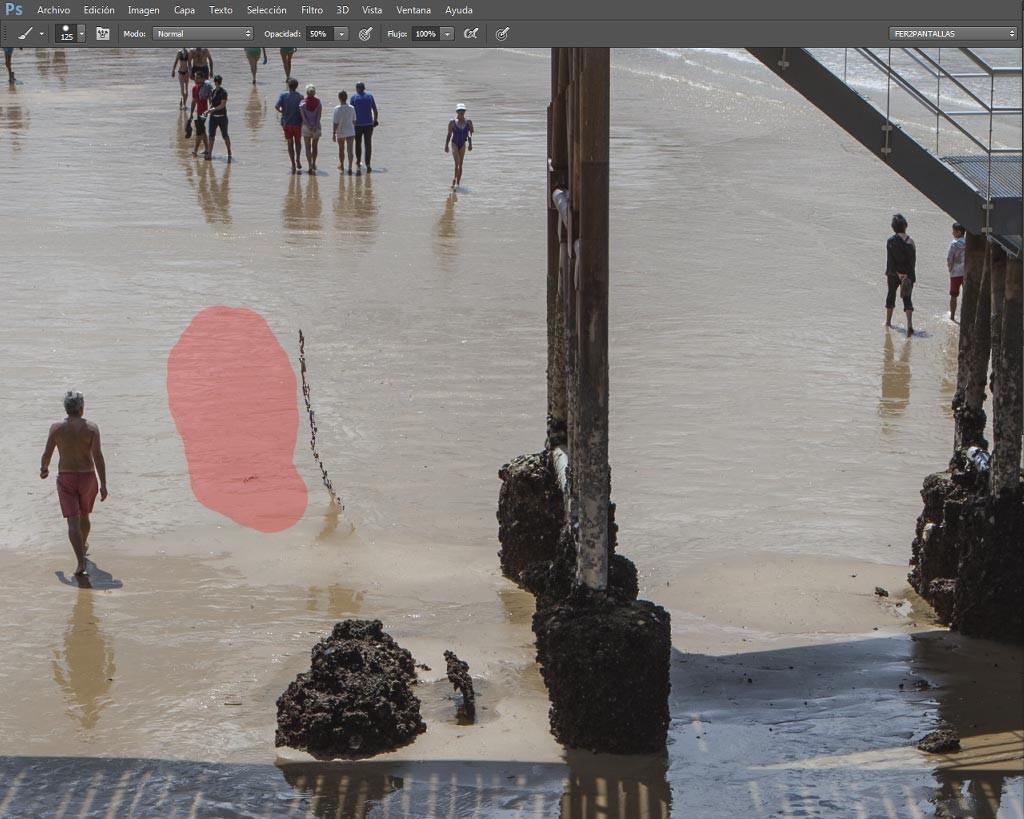Click the Photoshop Ps logo
This screenshot has width=1024, height=819.
pos(14,10)
